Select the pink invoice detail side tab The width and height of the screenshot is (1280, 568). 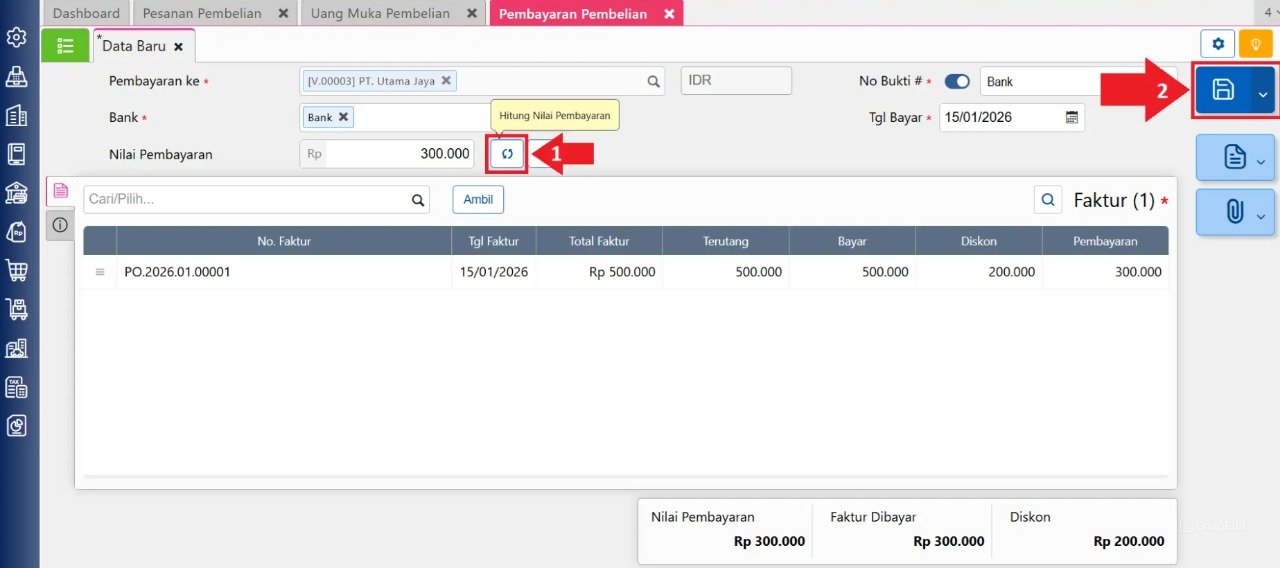tap(60, 190)
